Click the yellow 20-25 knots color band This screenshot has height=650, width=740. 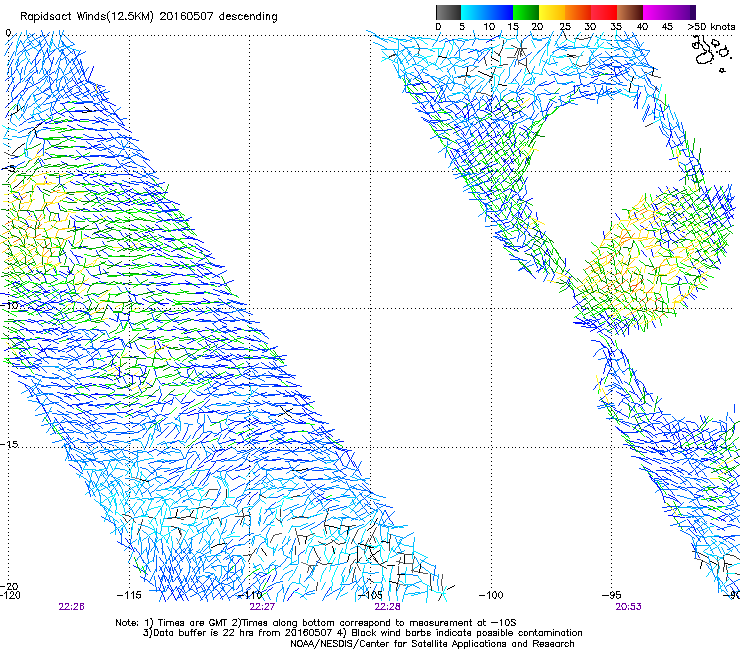click(552, 12)
